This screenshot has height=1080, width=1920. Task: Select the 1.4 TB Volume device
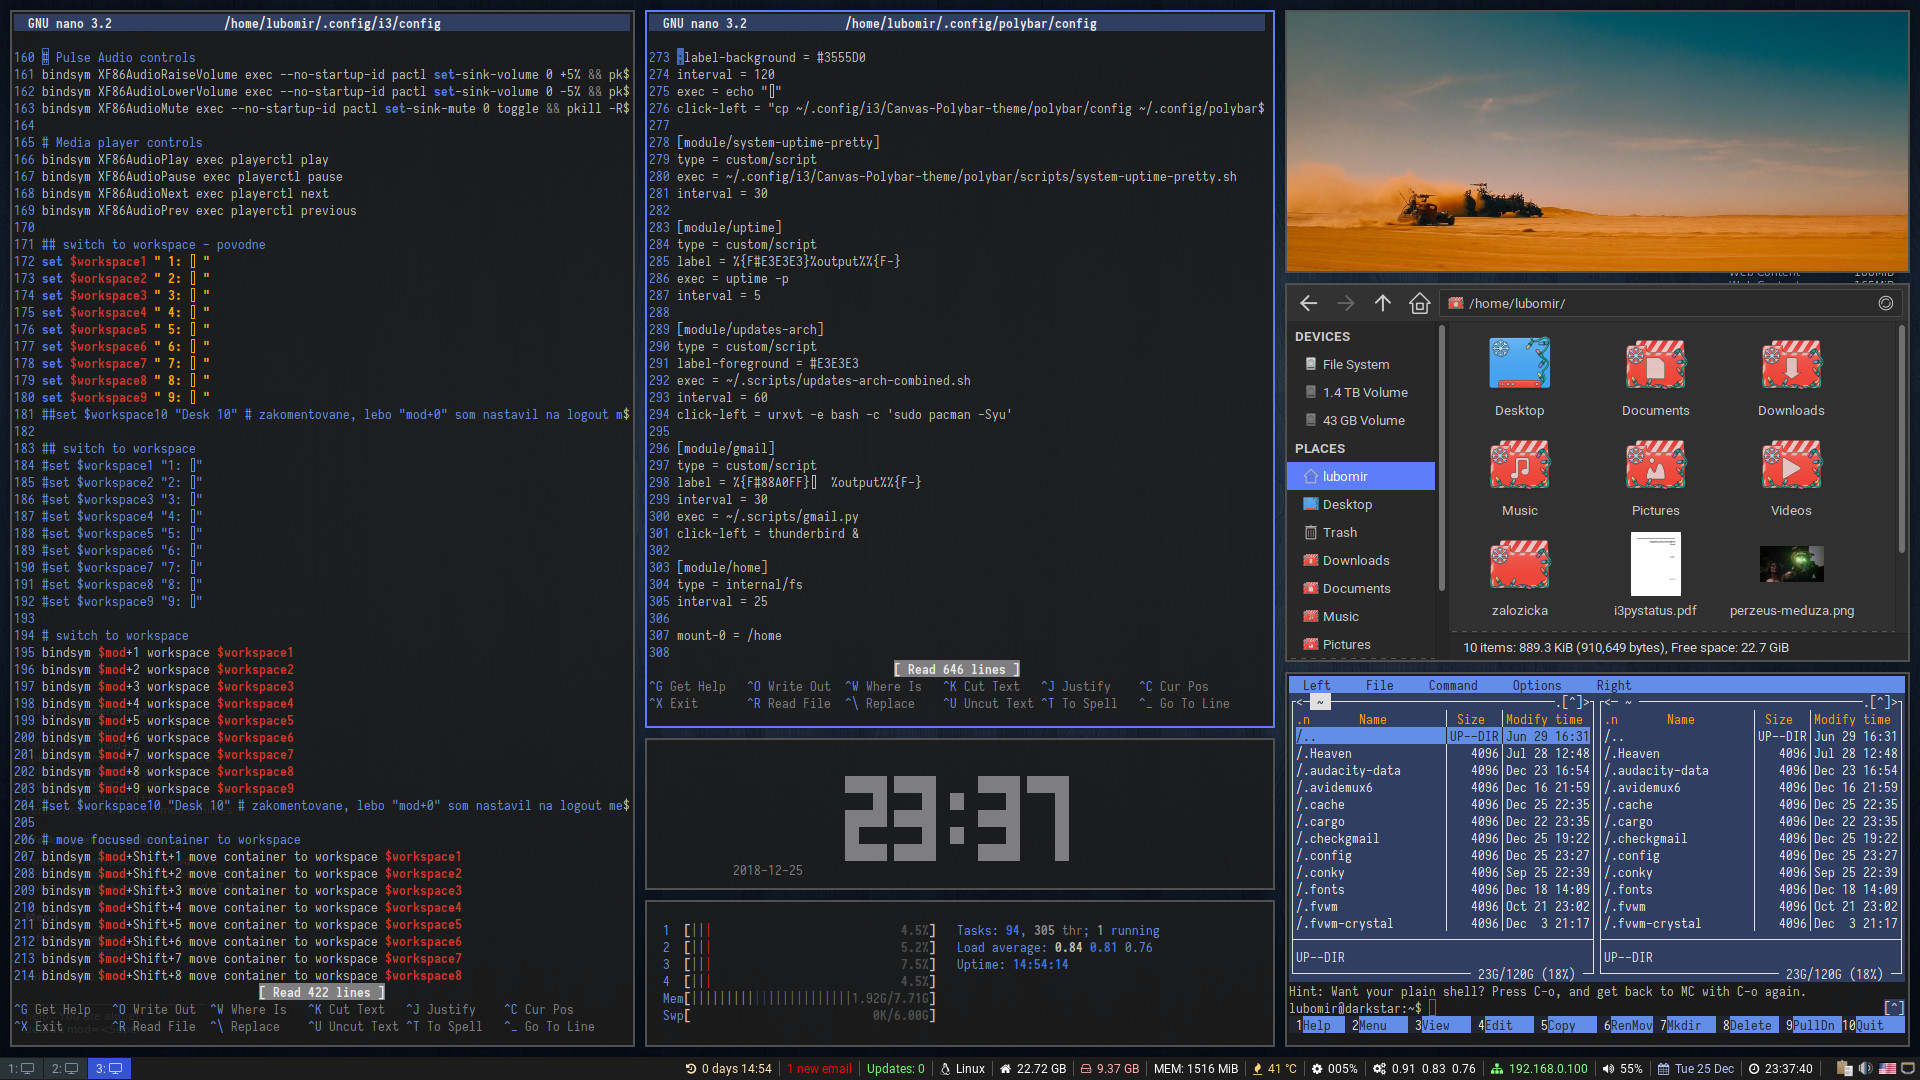[1361, 393]
